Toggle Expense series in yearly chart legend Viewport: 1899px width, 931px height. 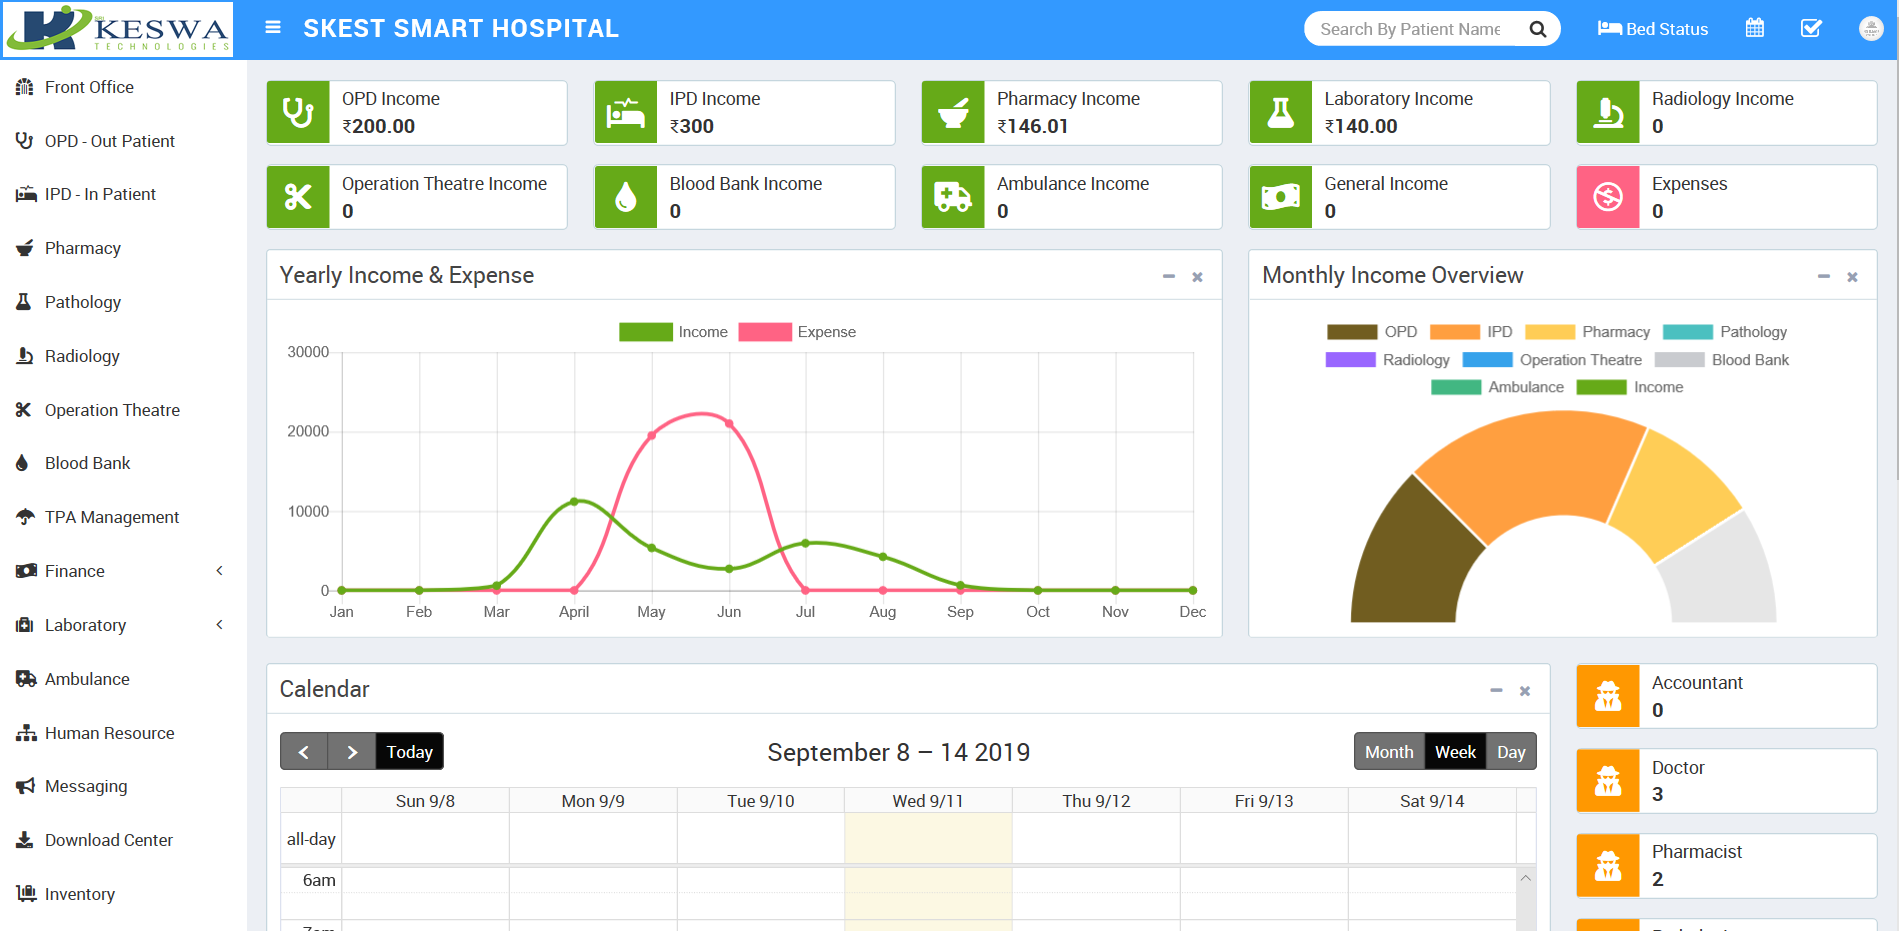click(797, 332)
